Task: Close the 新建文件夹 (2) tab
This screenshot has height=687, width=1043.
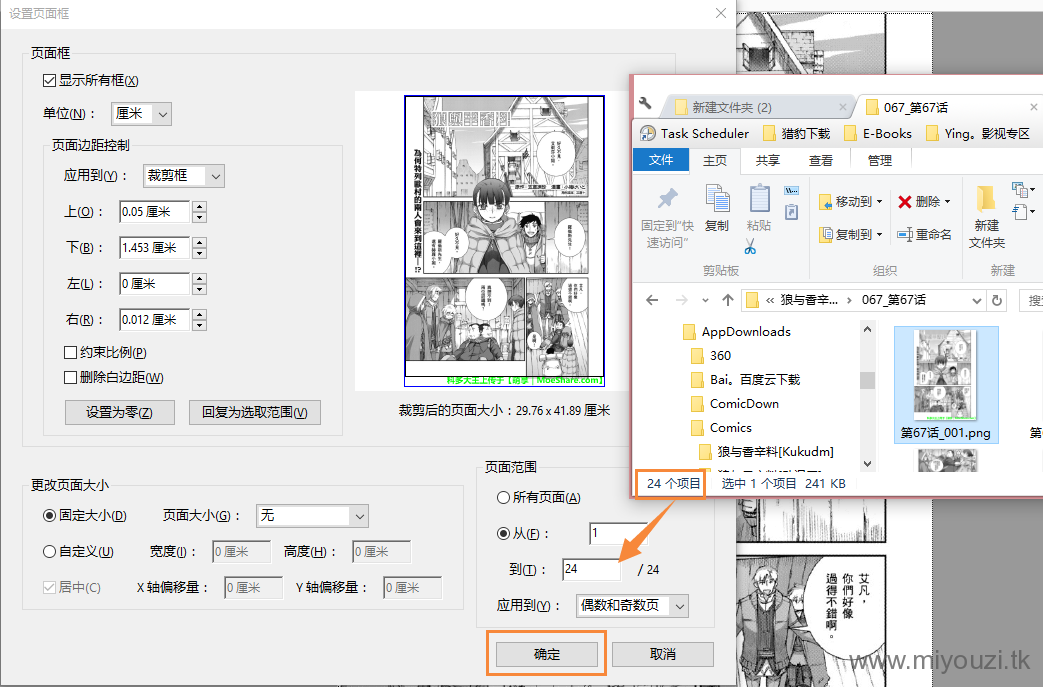Action: pos(843,106)
